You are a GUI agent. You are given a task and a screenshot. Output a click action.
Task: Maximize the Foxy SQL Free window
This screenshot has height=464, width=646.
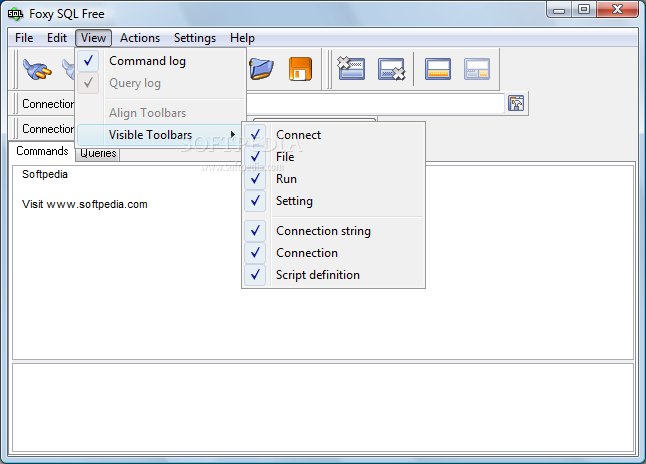583,9
